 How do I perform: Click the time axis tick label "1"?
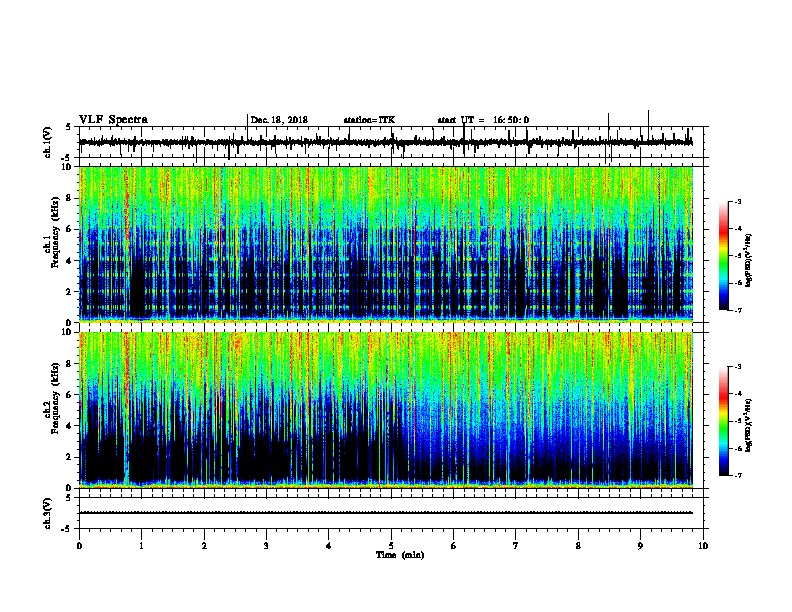click(x=141, y=546)
